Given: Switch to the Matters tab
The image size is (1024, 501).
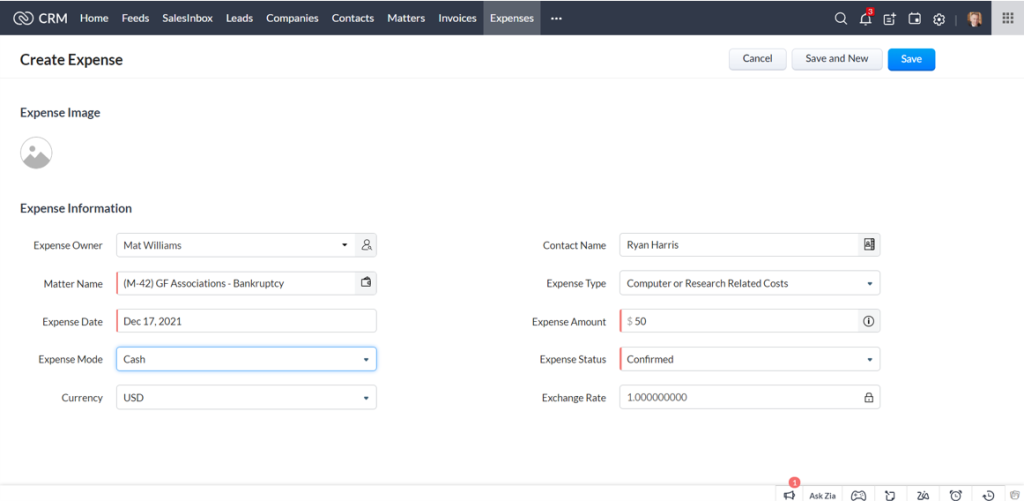Looking at the screenshot, I should click(x=406, y=18).
